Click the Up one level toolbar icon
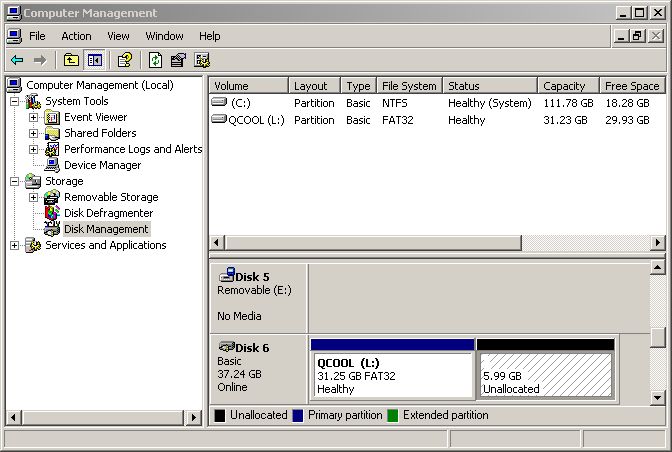 71,60
